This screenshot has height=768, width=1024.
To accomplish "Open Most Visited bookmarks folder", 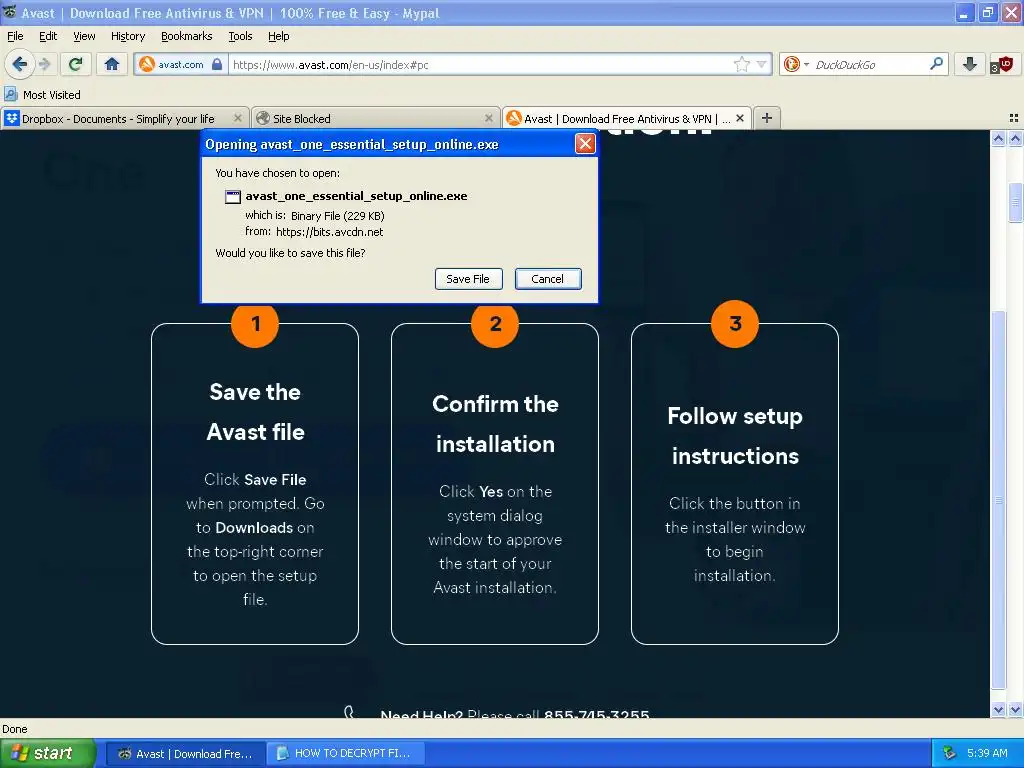I will (42, 95).
